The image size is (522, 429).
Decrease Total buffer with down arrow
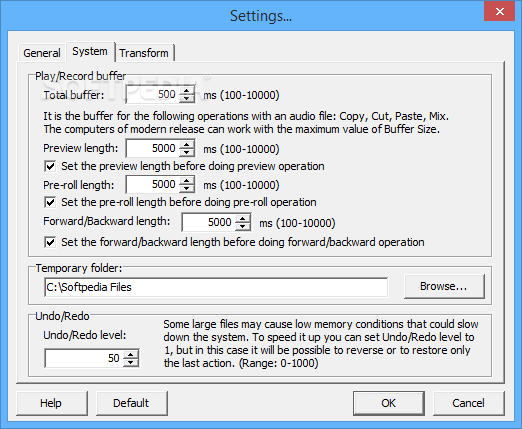pyautogui.click(x=187, y=99)
